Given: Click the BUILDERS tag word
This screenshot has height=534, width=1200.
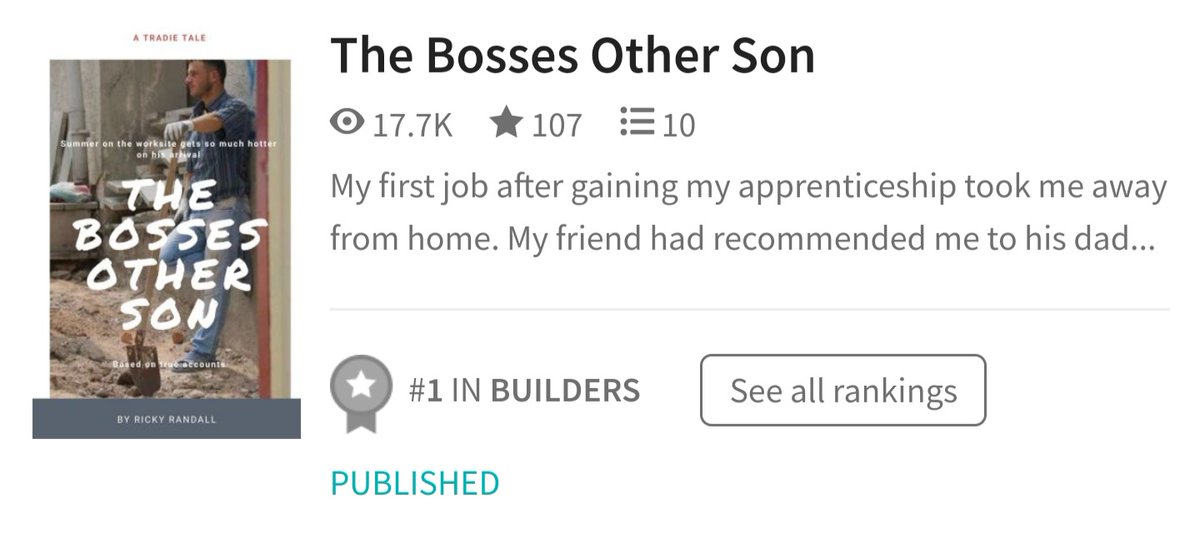Looking at the screenshot, I should click(x=565, y=390).
